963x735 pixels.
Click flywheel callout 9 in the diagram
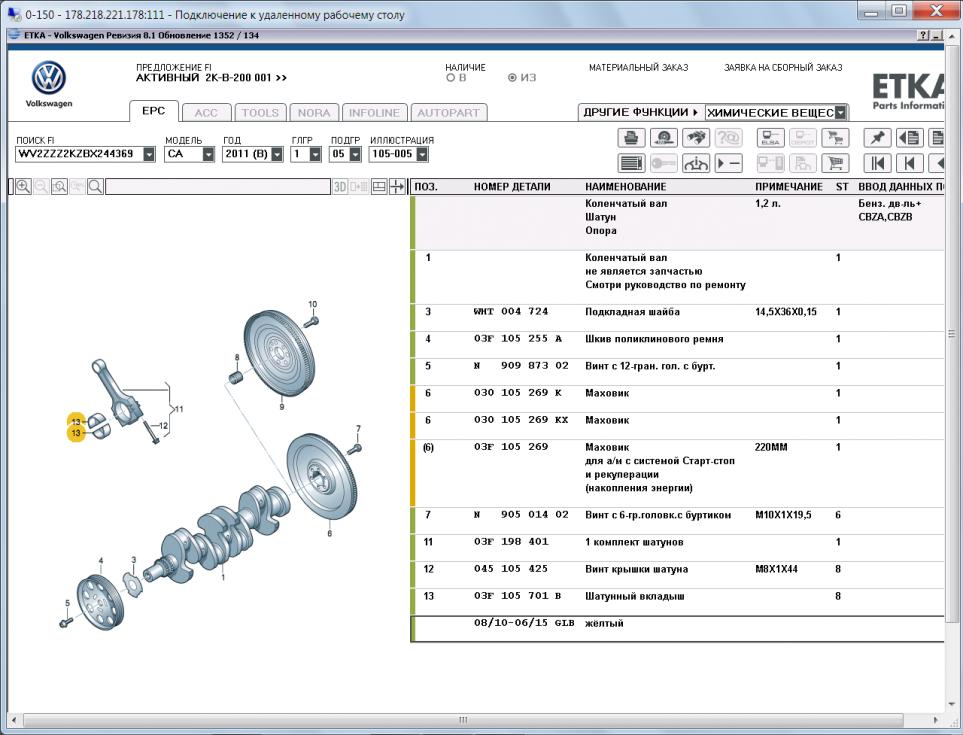pos(281,406)
